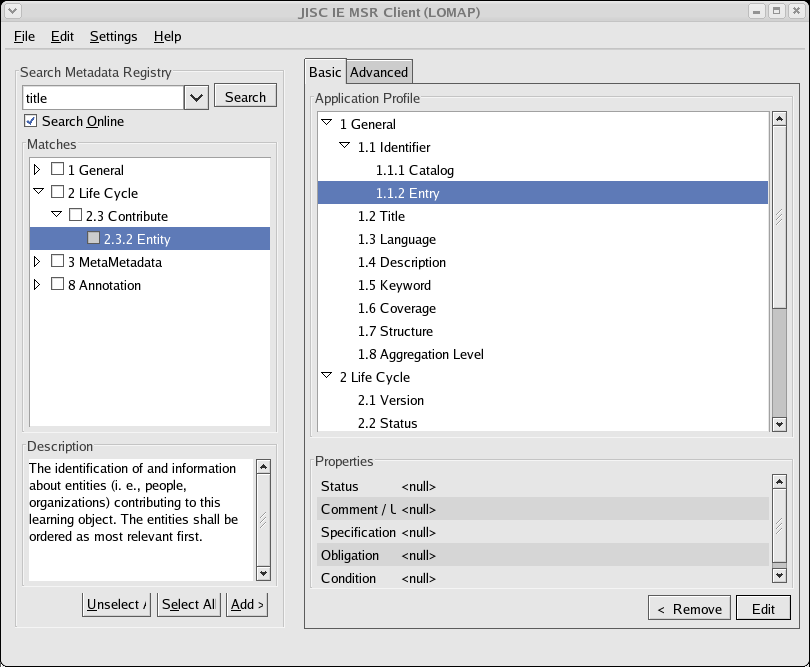Open the Edit menu
This screenshot has height=667, width=810.
[62, 37]
